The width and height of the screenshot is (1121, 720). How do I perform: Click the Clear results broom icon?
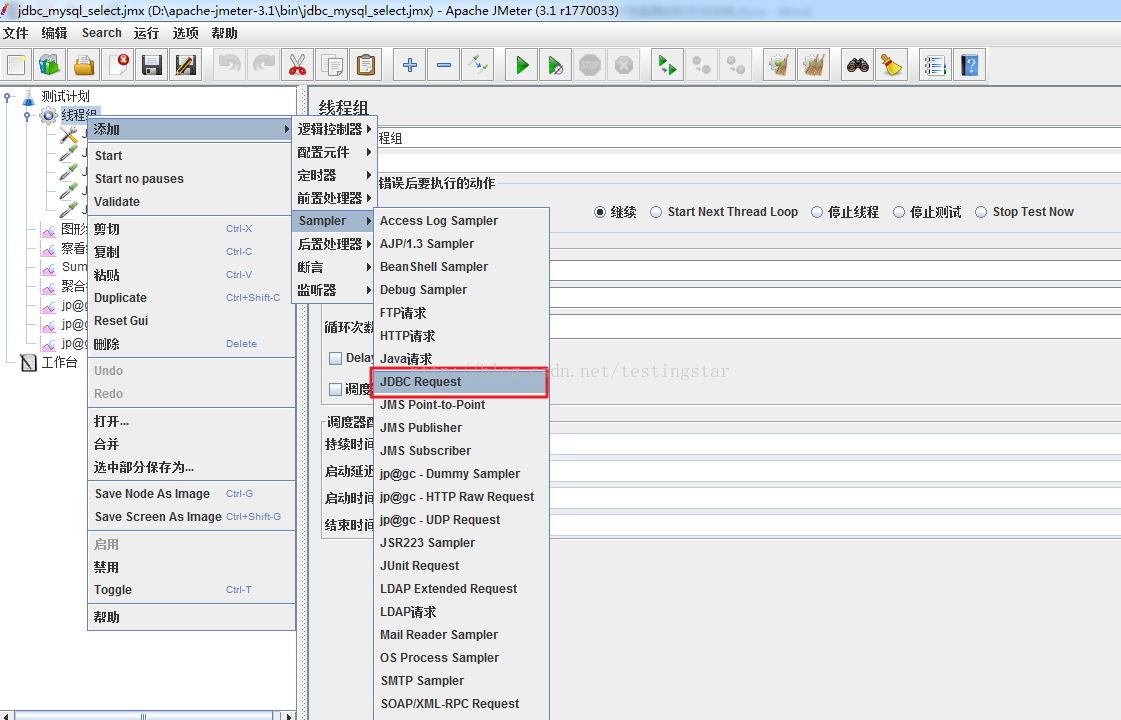pos(779,65)
